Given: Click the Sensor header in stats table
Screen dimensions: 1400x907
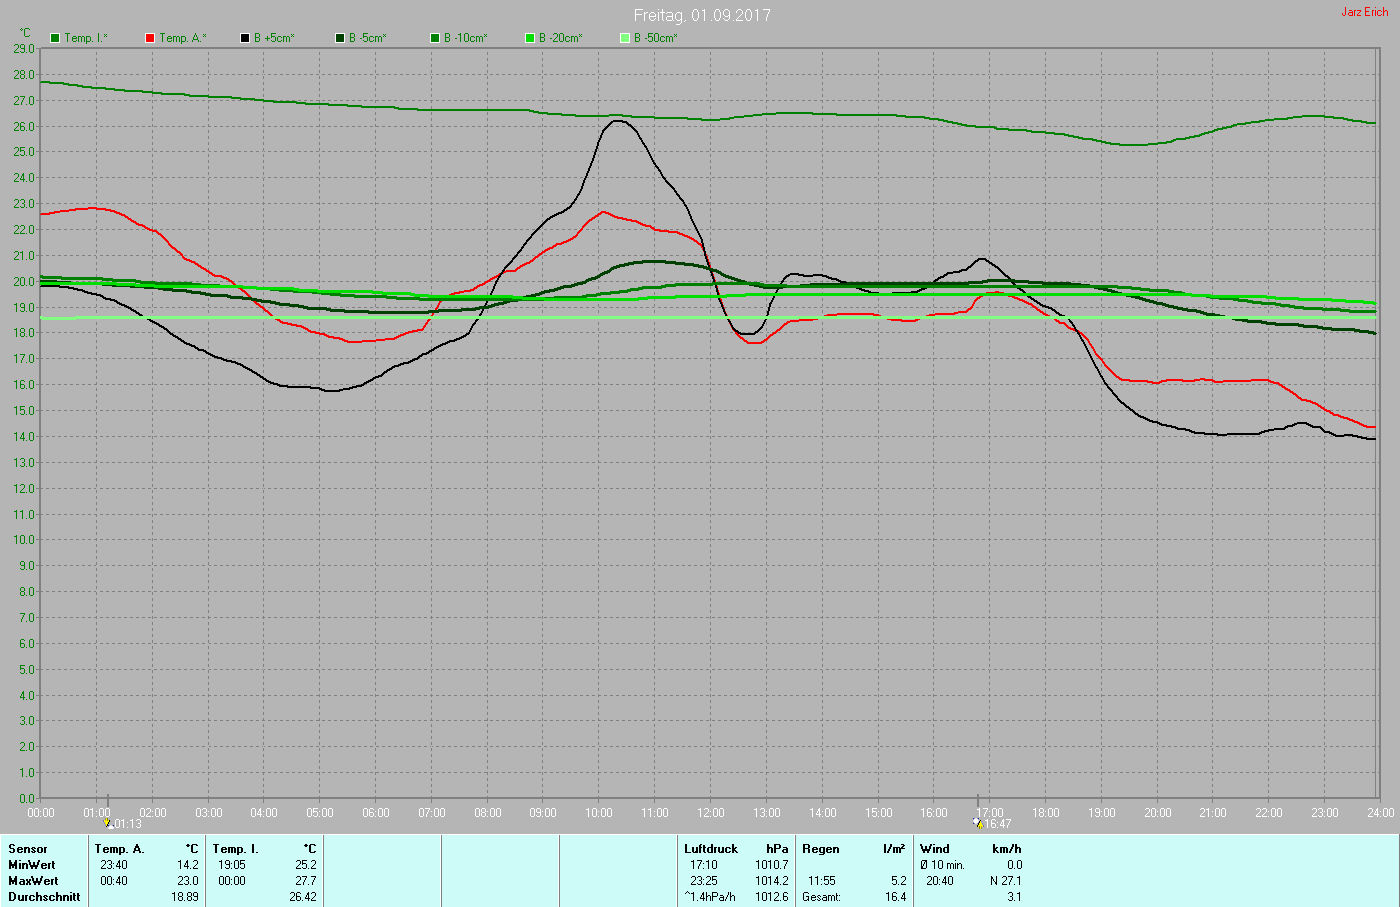Looking at the screenshot, I should pyautogui.click(x=27, y=849).
